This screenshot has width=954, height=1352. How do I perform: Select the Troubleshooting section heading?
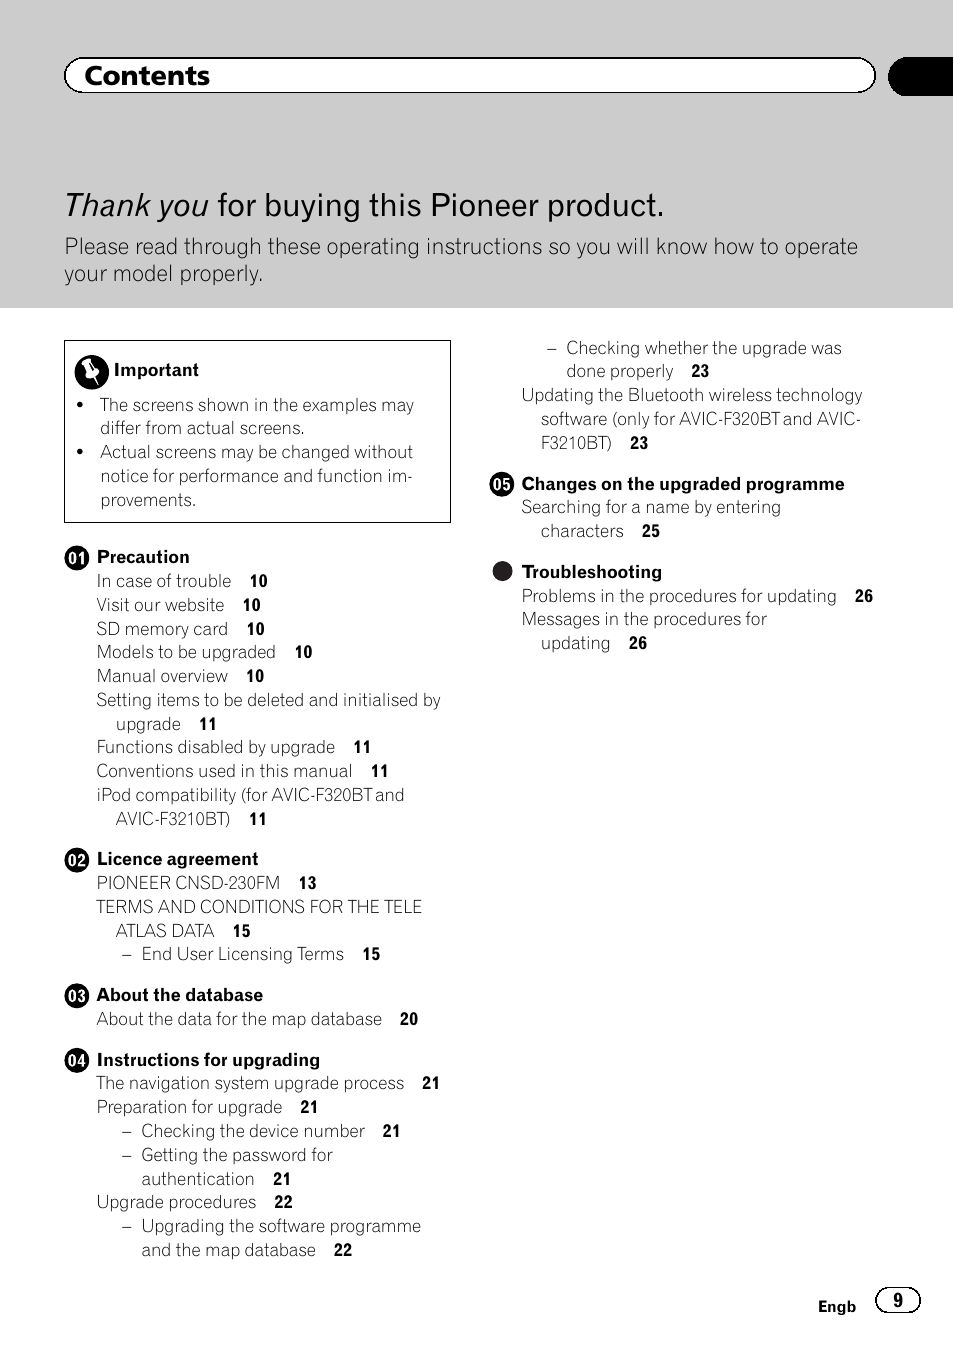point(592,572)
